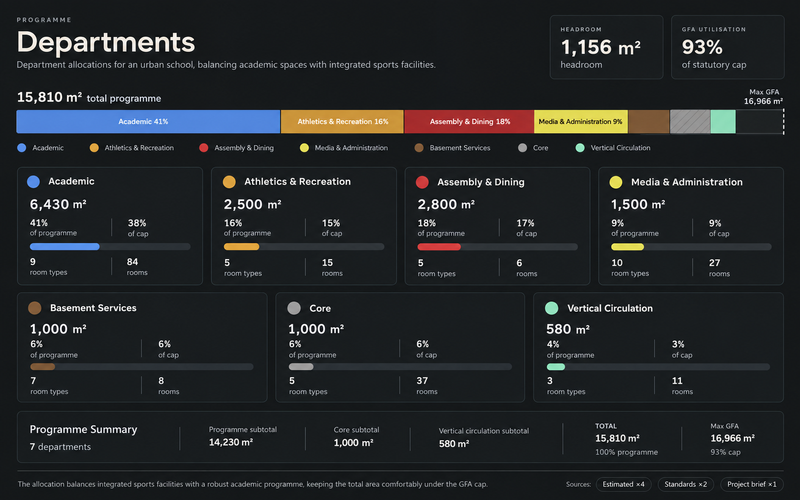Viewport: 800px width, 500px height.
Task: Click the Assembly & Dining card progress bar
Action: coord(497,246)
